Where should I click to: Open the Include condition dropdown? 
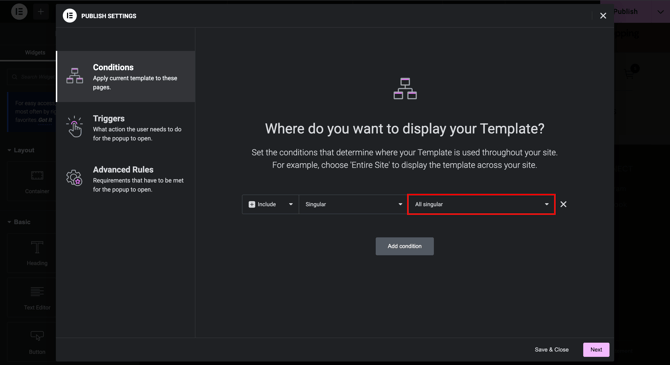pyautogui.click(x=270, y=204)
